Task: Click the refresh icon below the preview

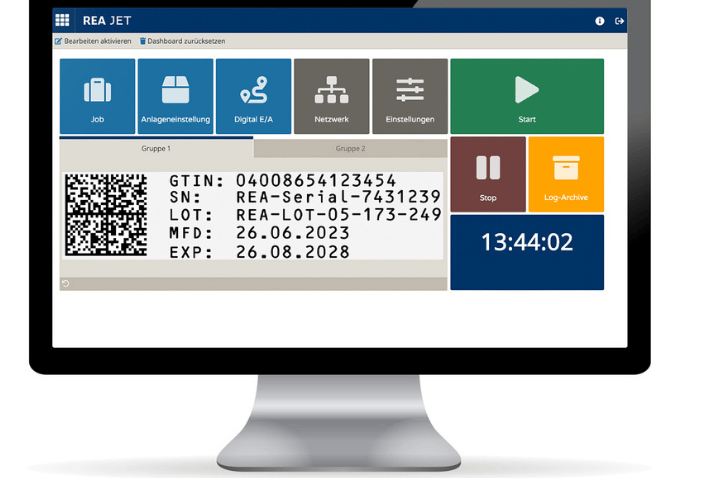Action: tap(66, 284)
